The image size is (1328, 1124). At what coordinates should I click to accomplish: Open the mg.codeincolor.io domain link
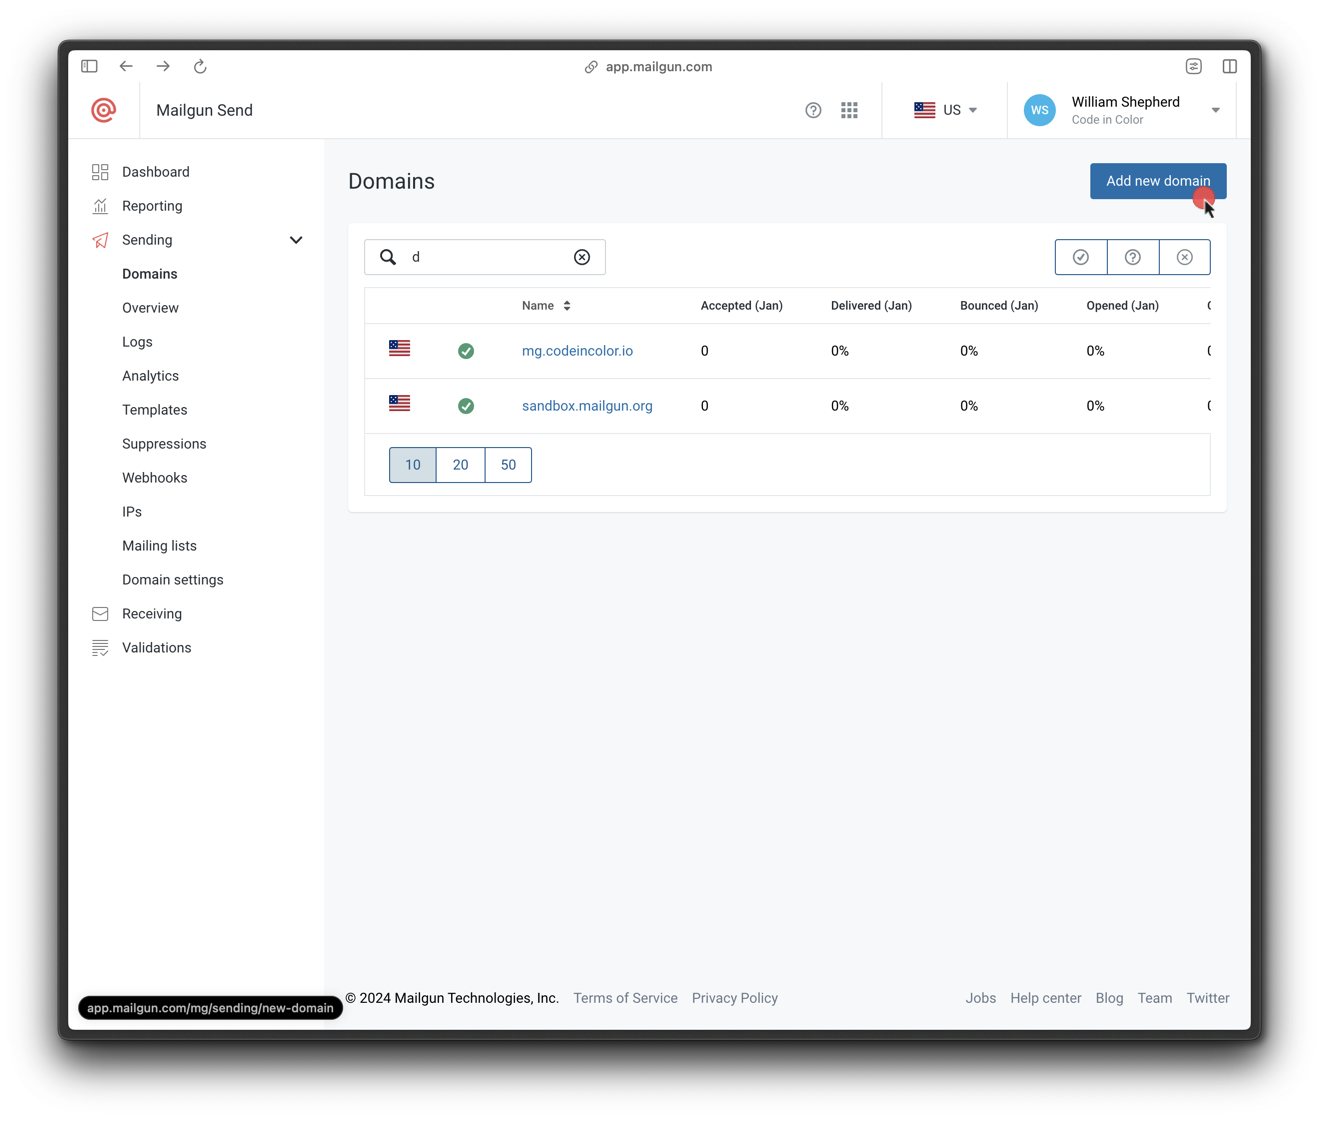click(x=578, y=351)
